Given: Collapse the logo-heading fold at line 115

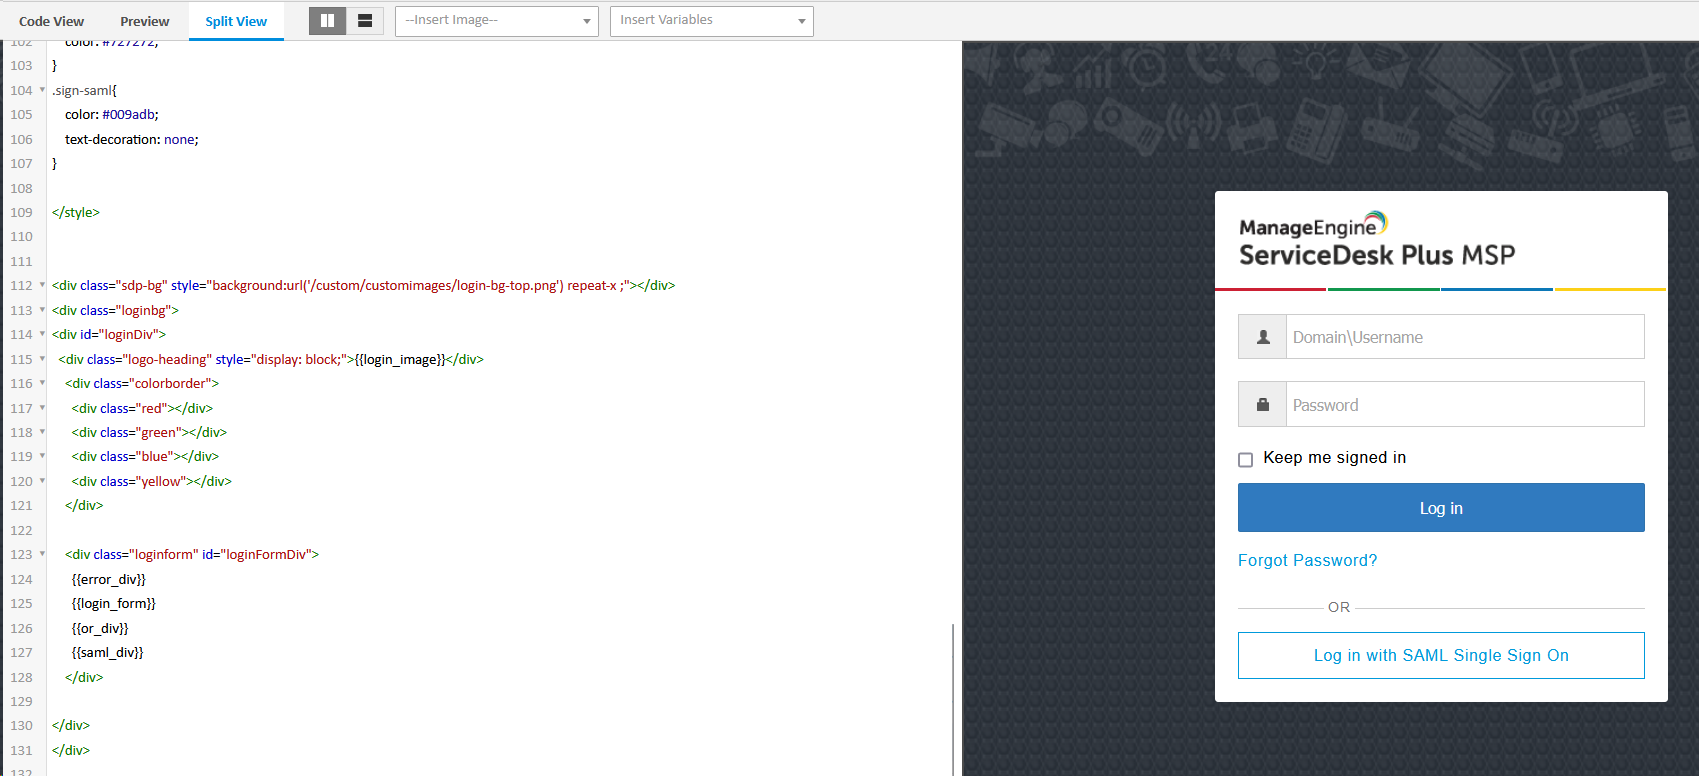Looking at the screenshot, I should click(42, 359).
